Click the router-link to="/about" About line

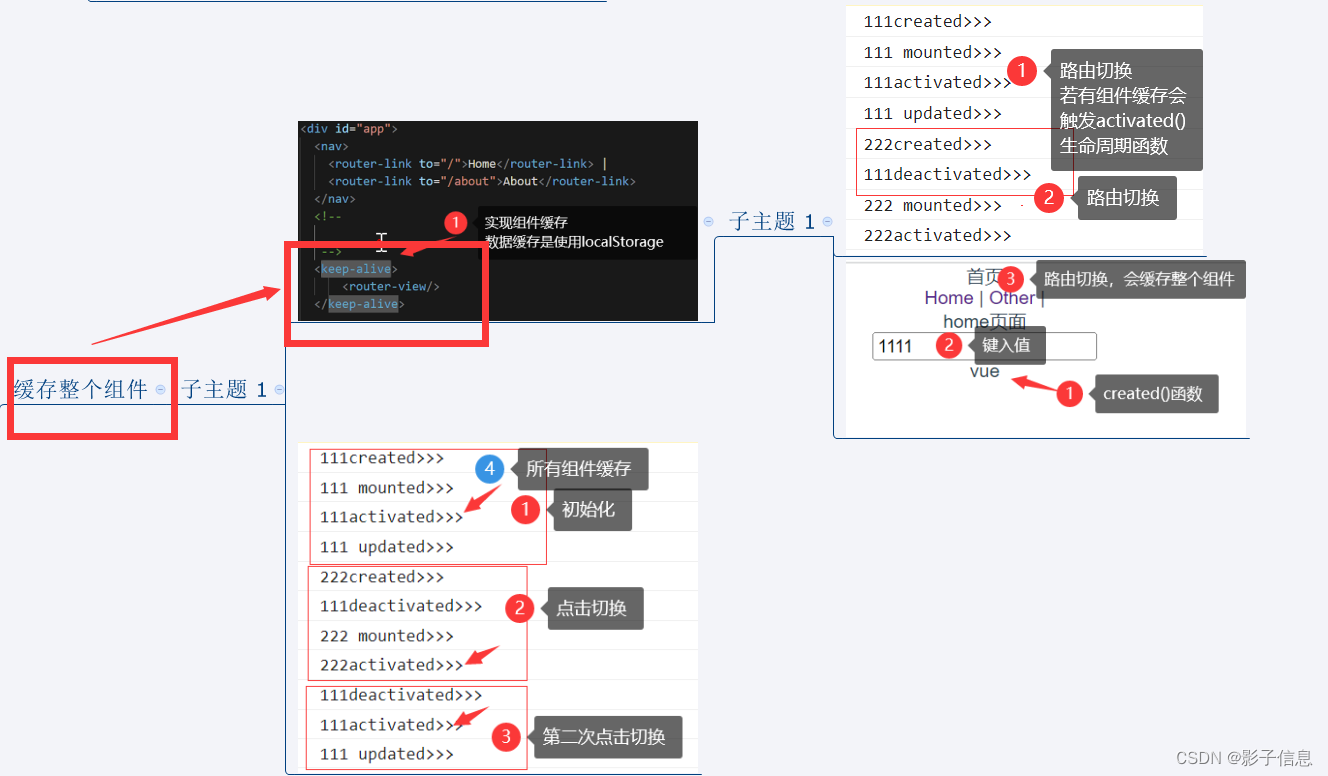482,181
